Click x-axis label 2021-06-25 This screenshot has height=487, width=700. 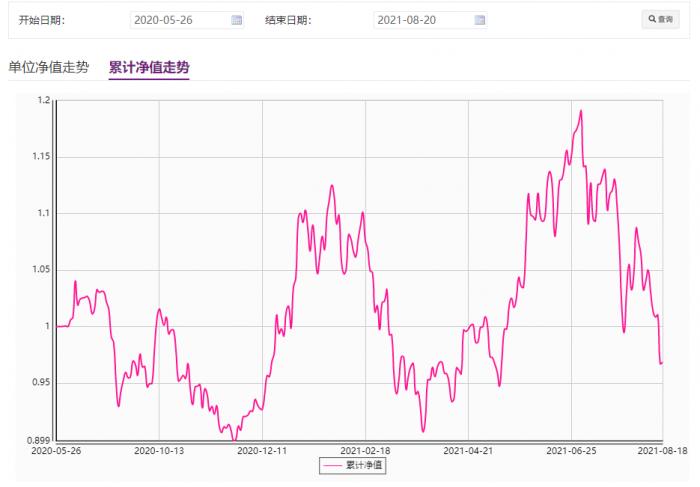[571, 451]
